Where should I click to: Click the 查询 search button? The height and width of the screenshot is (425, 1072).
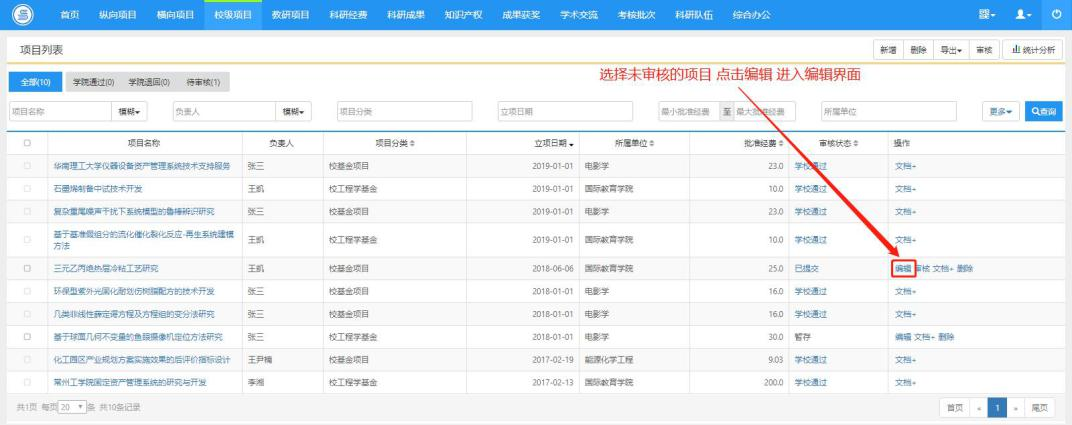[1043, 111]
